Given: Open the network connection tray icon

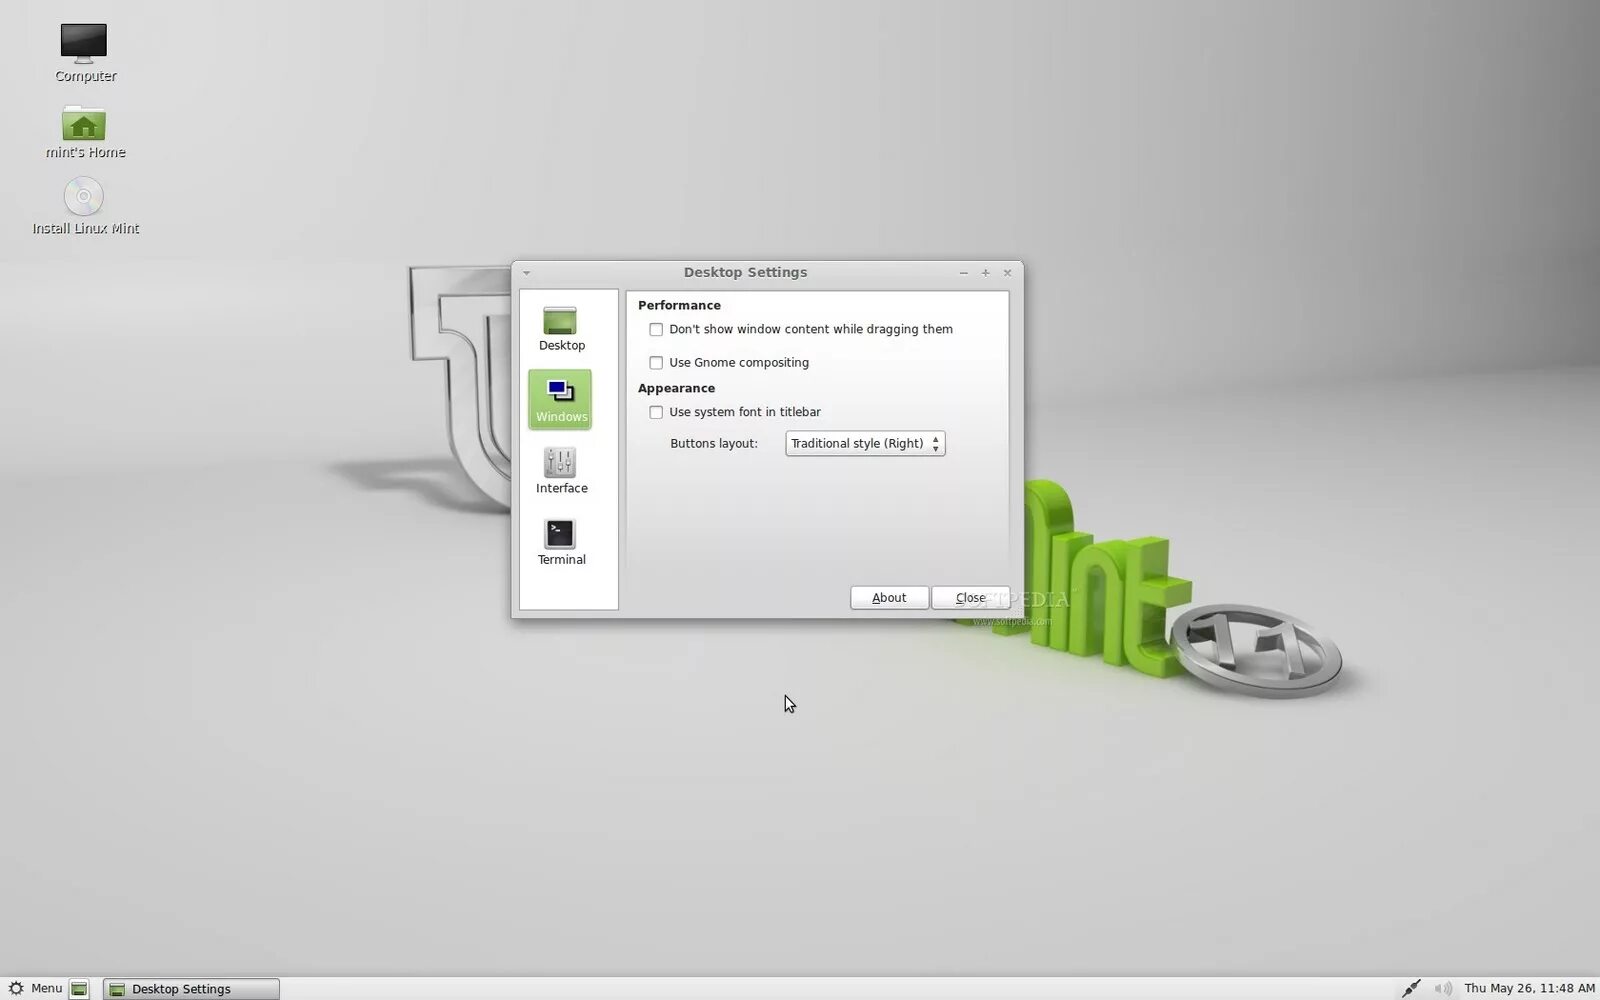Looking at the screenshot, I should 1411,988.
